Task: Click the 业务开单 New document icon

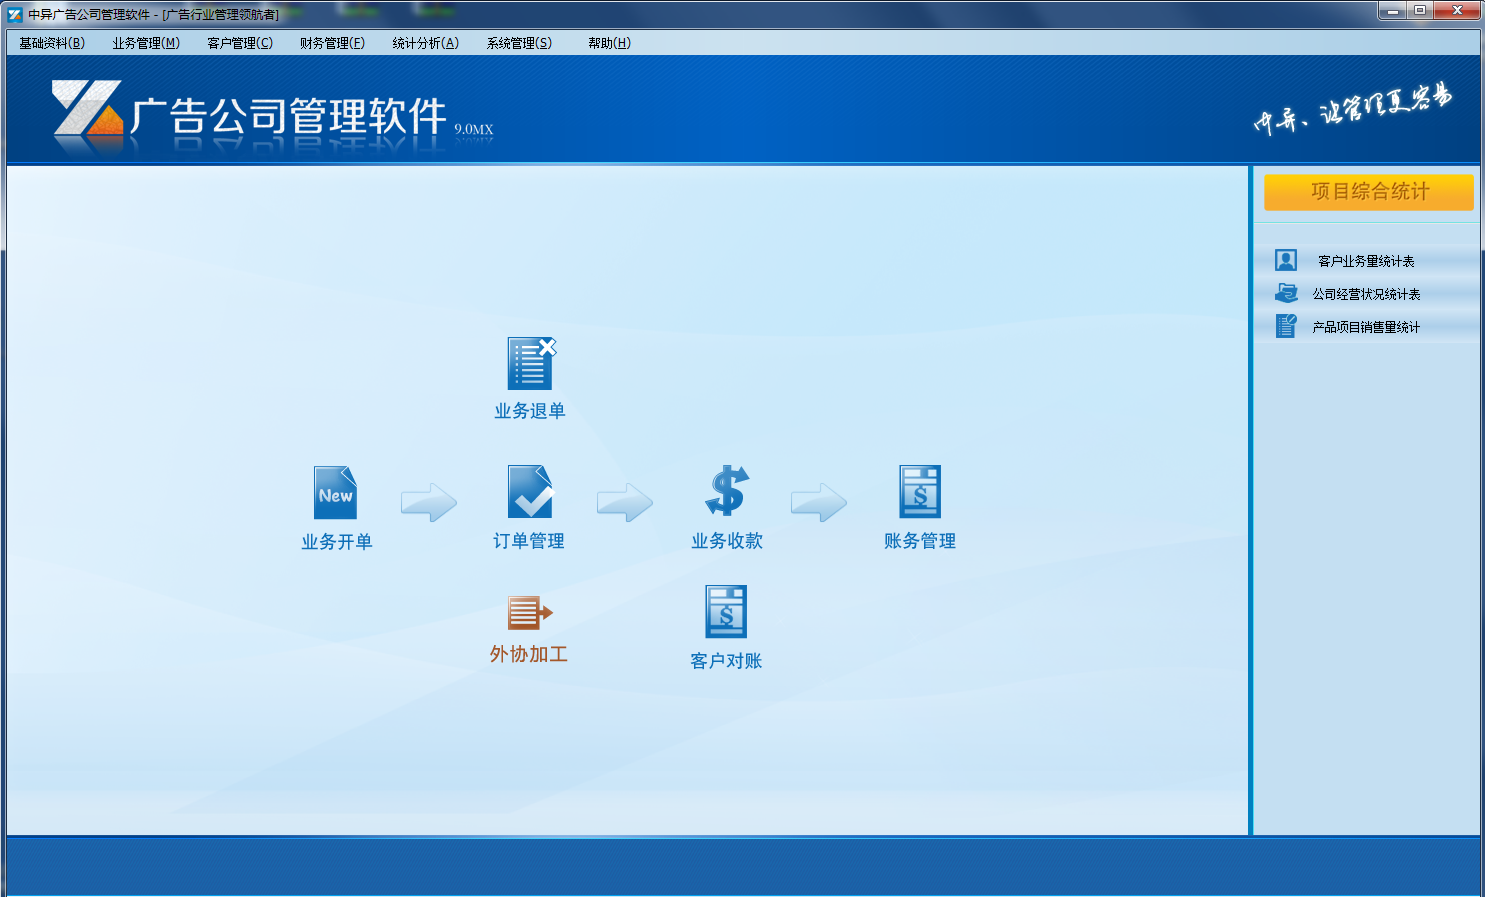Action: point(335,492)
